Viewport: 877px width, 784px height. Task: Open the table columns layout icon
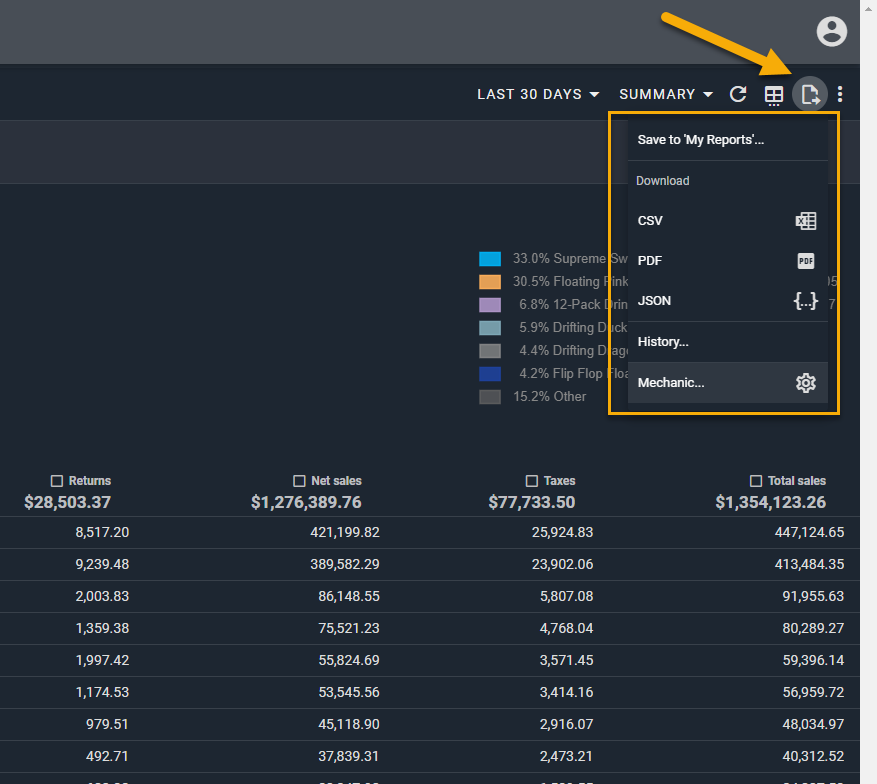[773, 95]
